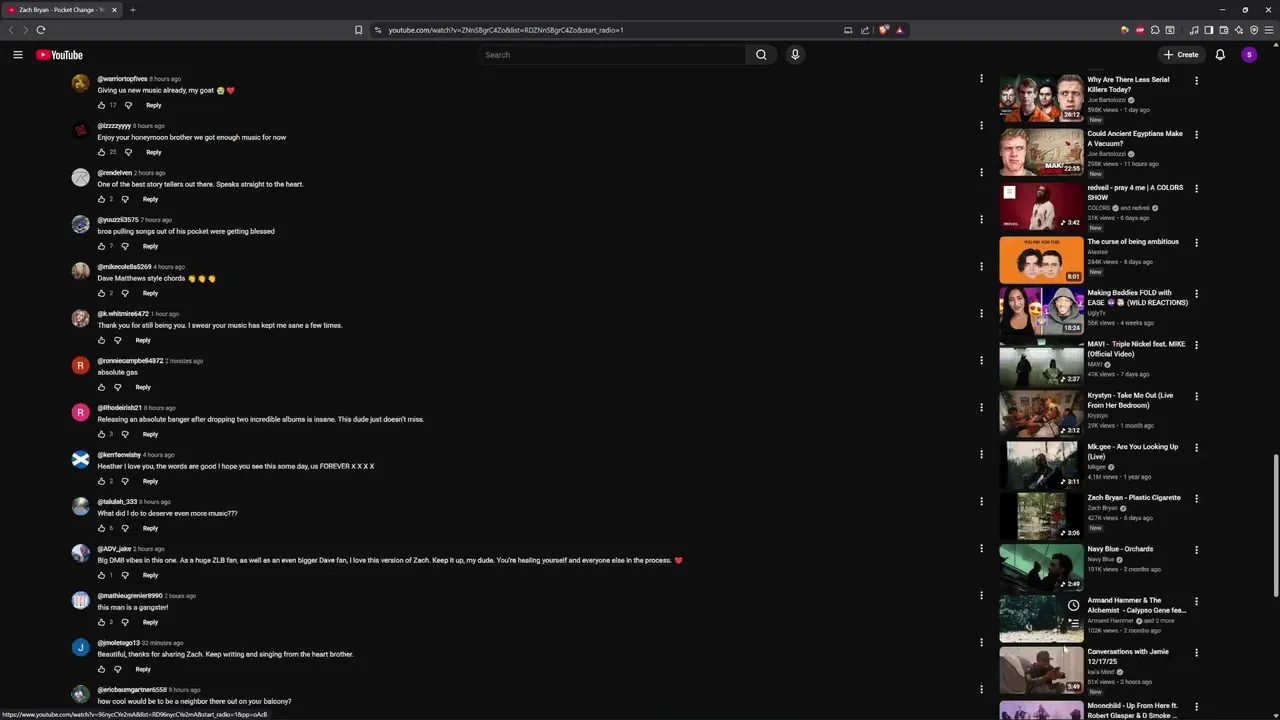
Task: Open @rendelven profile avatar
Action: point(80,177)
